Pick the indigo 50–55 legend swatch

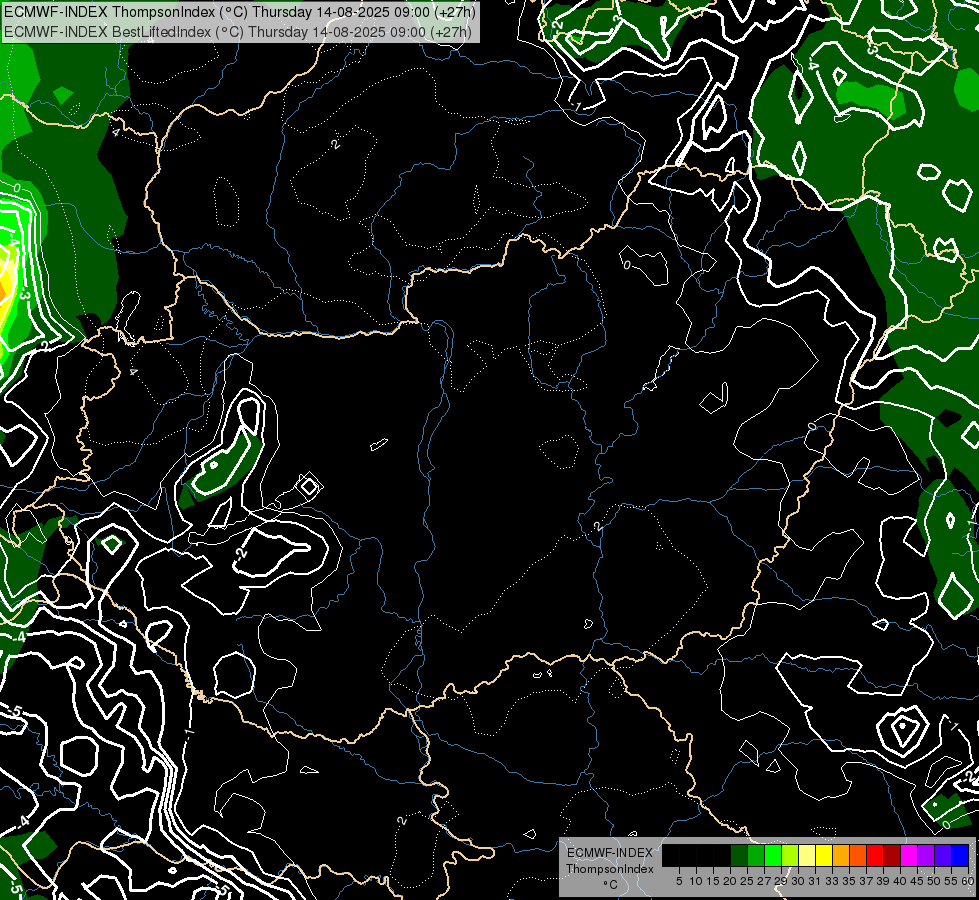(943, 856)
